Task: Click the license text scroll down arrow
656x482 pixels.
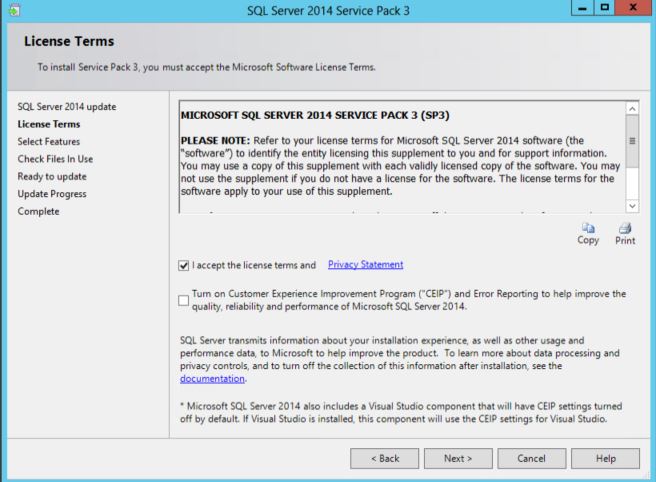Action: pos(632,206)
